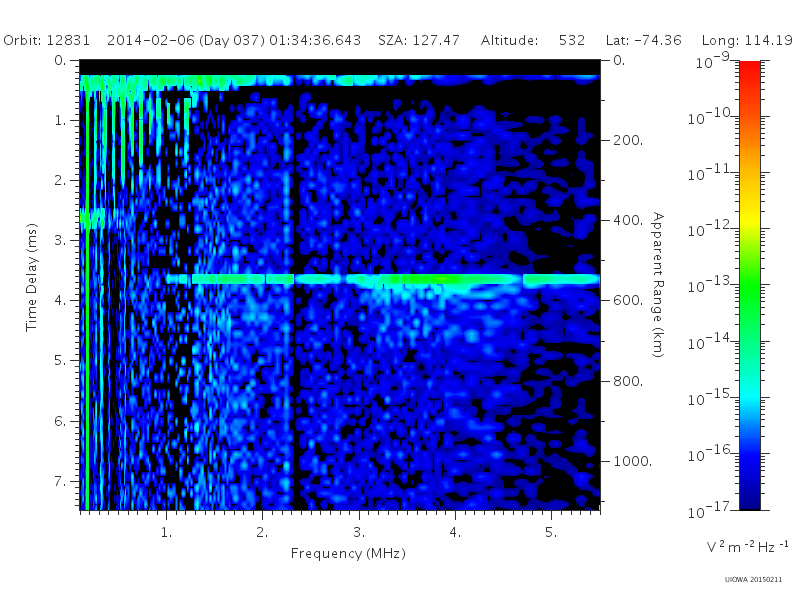Select the Altitude: label in header
This screenshot has width=800, height=600.
[509, 40]
